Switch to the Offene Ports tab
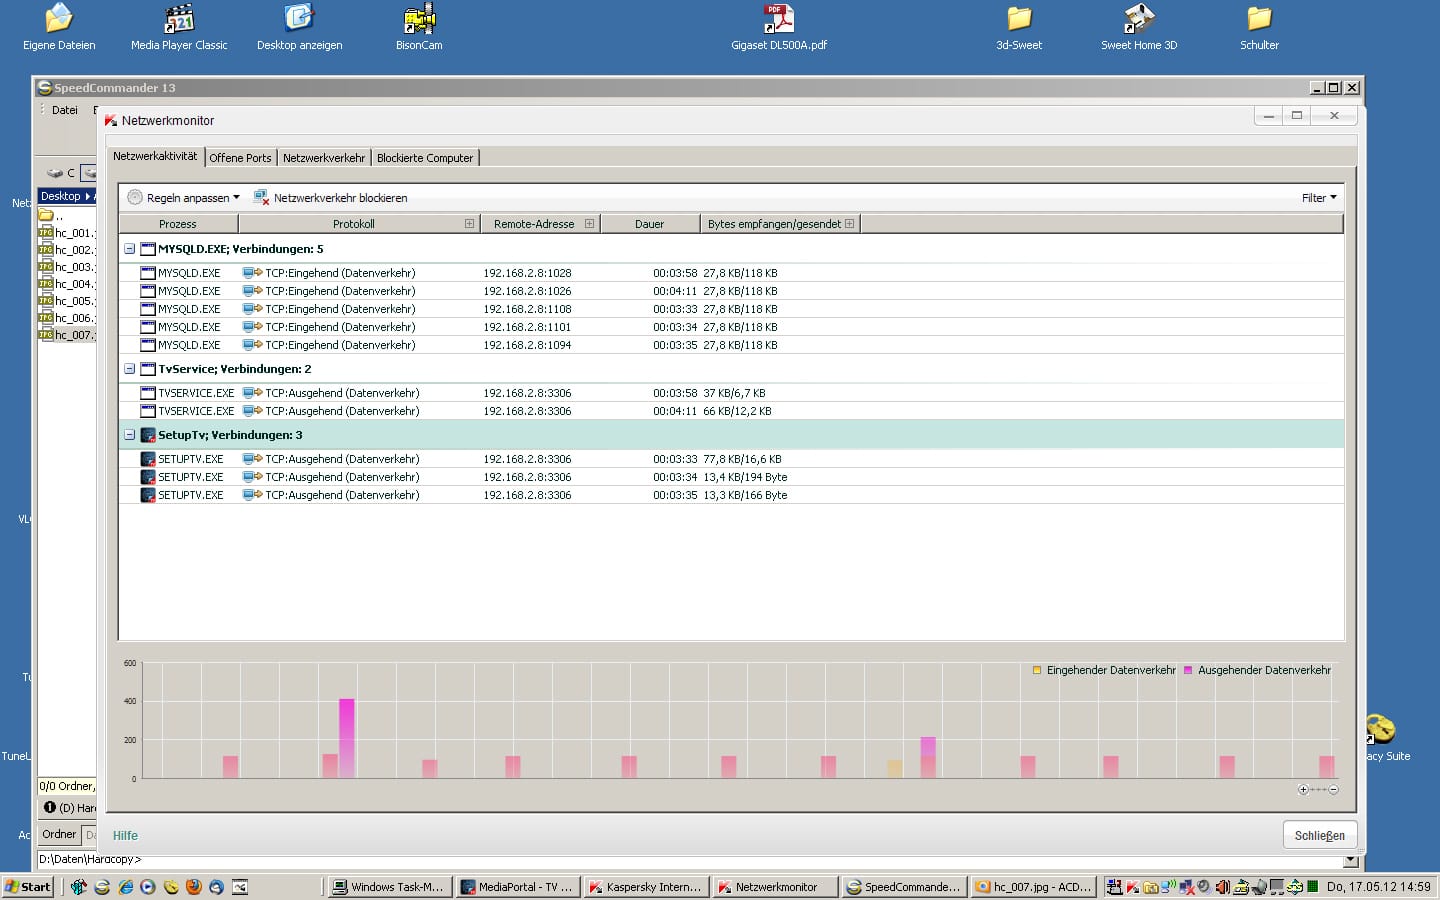The image size is (1440, 900). point(240,158)
